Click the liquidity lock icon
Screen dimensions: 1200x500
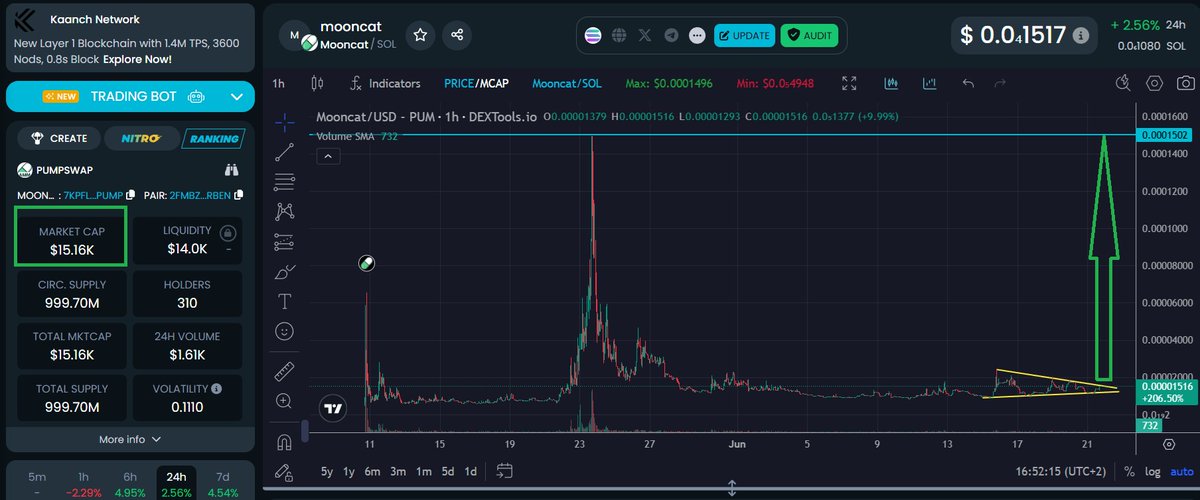[x=228, y=233]
